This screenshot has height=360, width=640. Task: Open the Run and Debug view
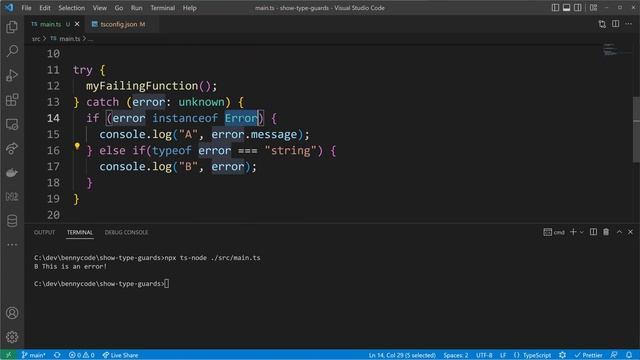pyautogui.click(x=12, y=76)
